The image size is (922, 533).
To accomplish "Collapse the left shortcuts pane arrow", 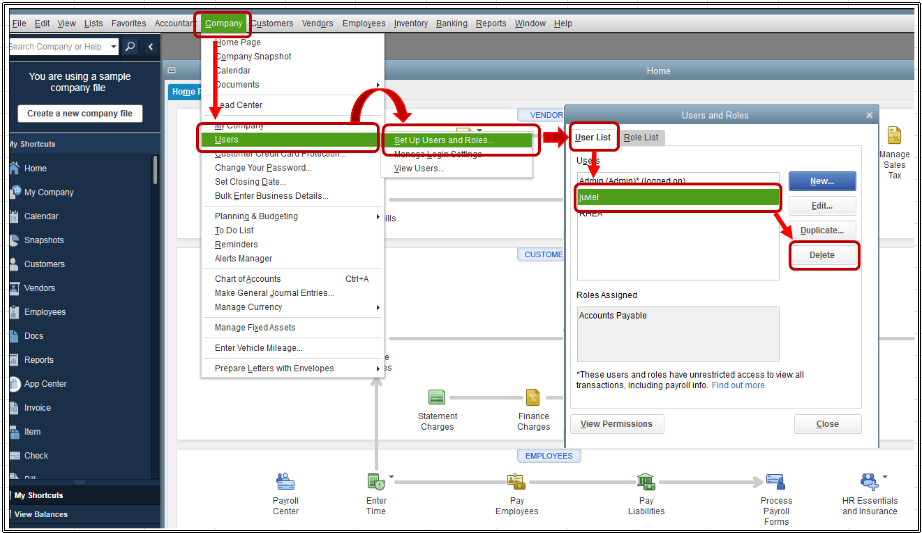I will [151, 46].
